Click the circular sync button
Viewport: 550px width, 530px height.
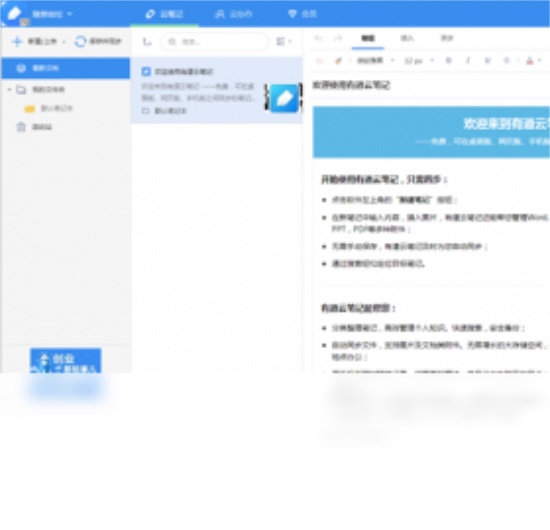80,41
